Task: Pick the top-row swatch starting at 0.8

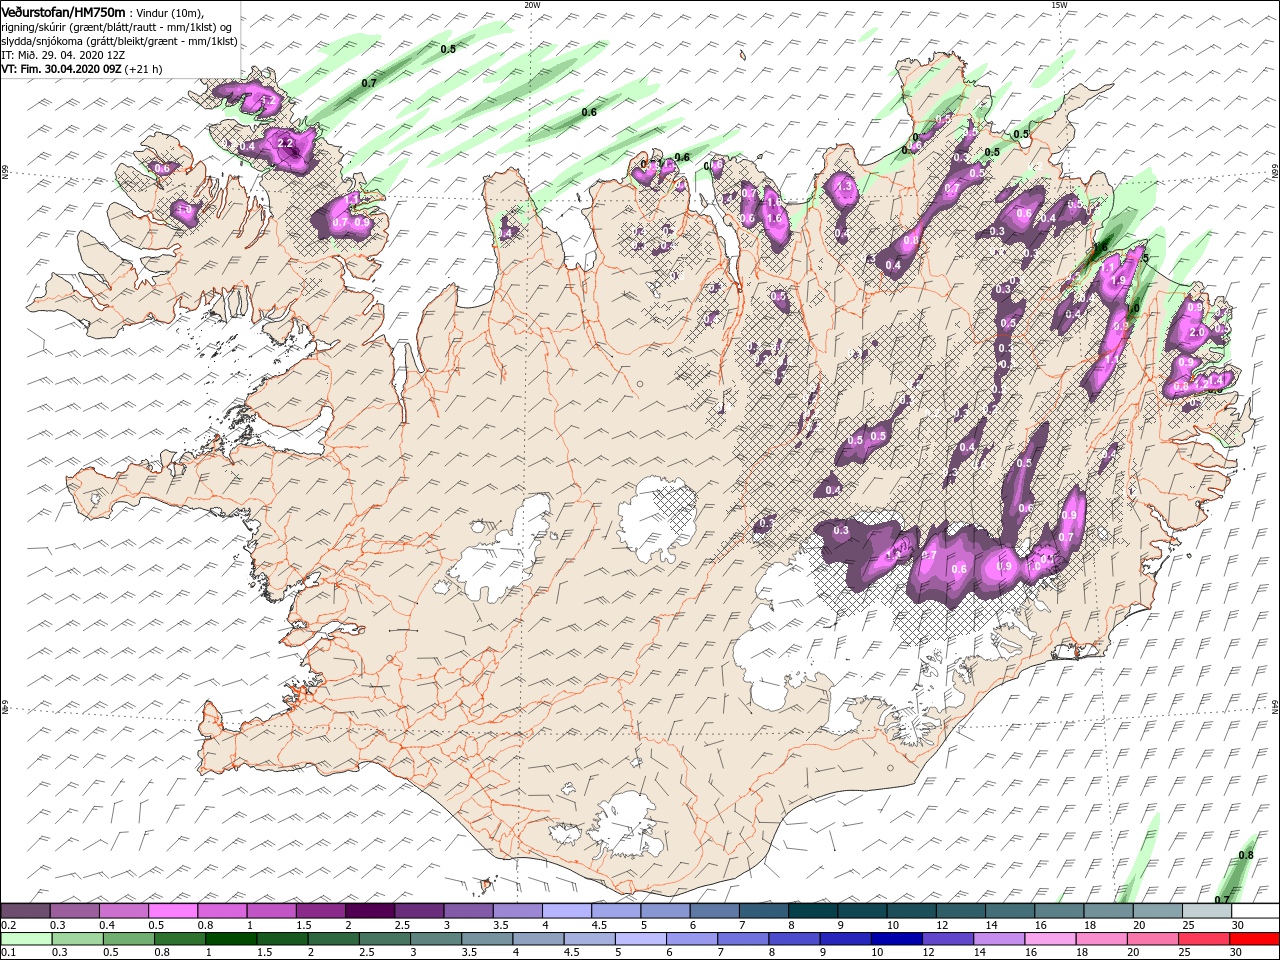Action: pos(222,911)
